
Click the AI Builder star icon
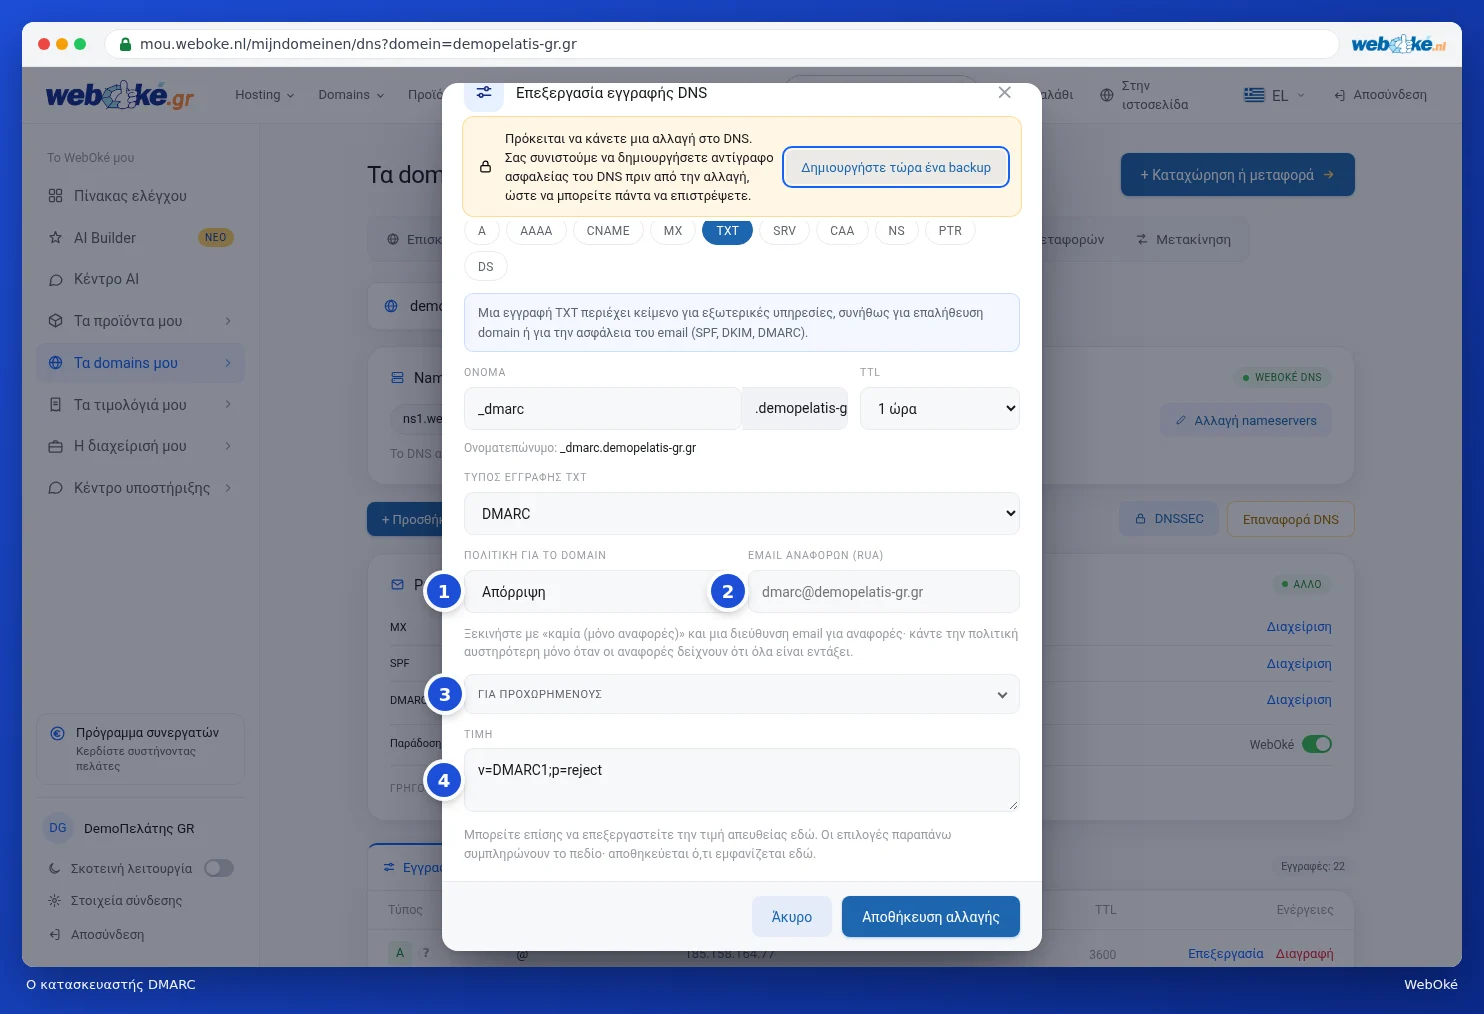(56, 238)
